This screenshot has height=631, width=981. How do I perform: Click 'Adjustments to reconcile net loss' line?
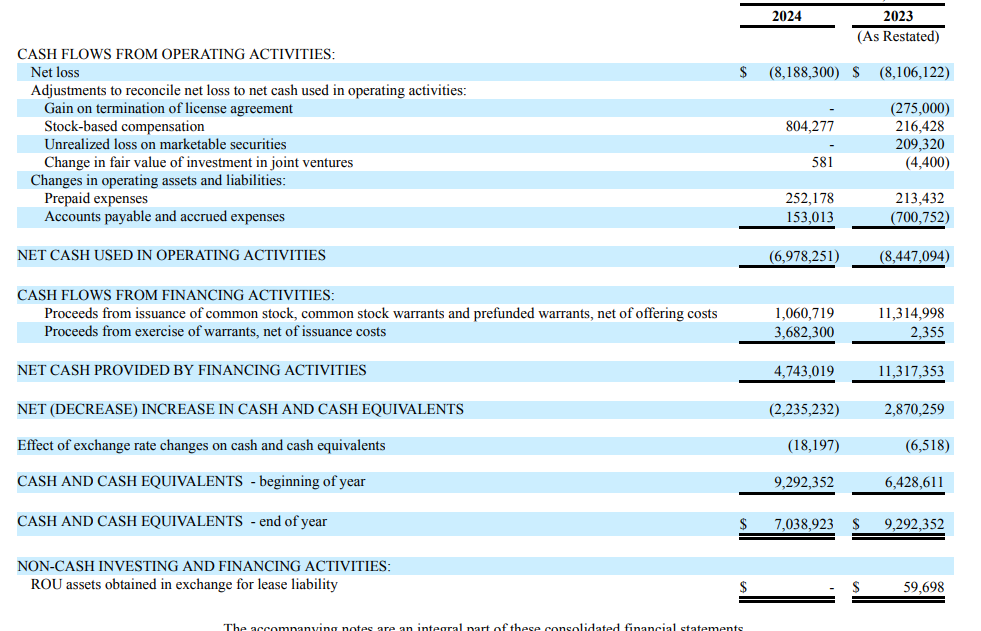click(x=248, y=91)
